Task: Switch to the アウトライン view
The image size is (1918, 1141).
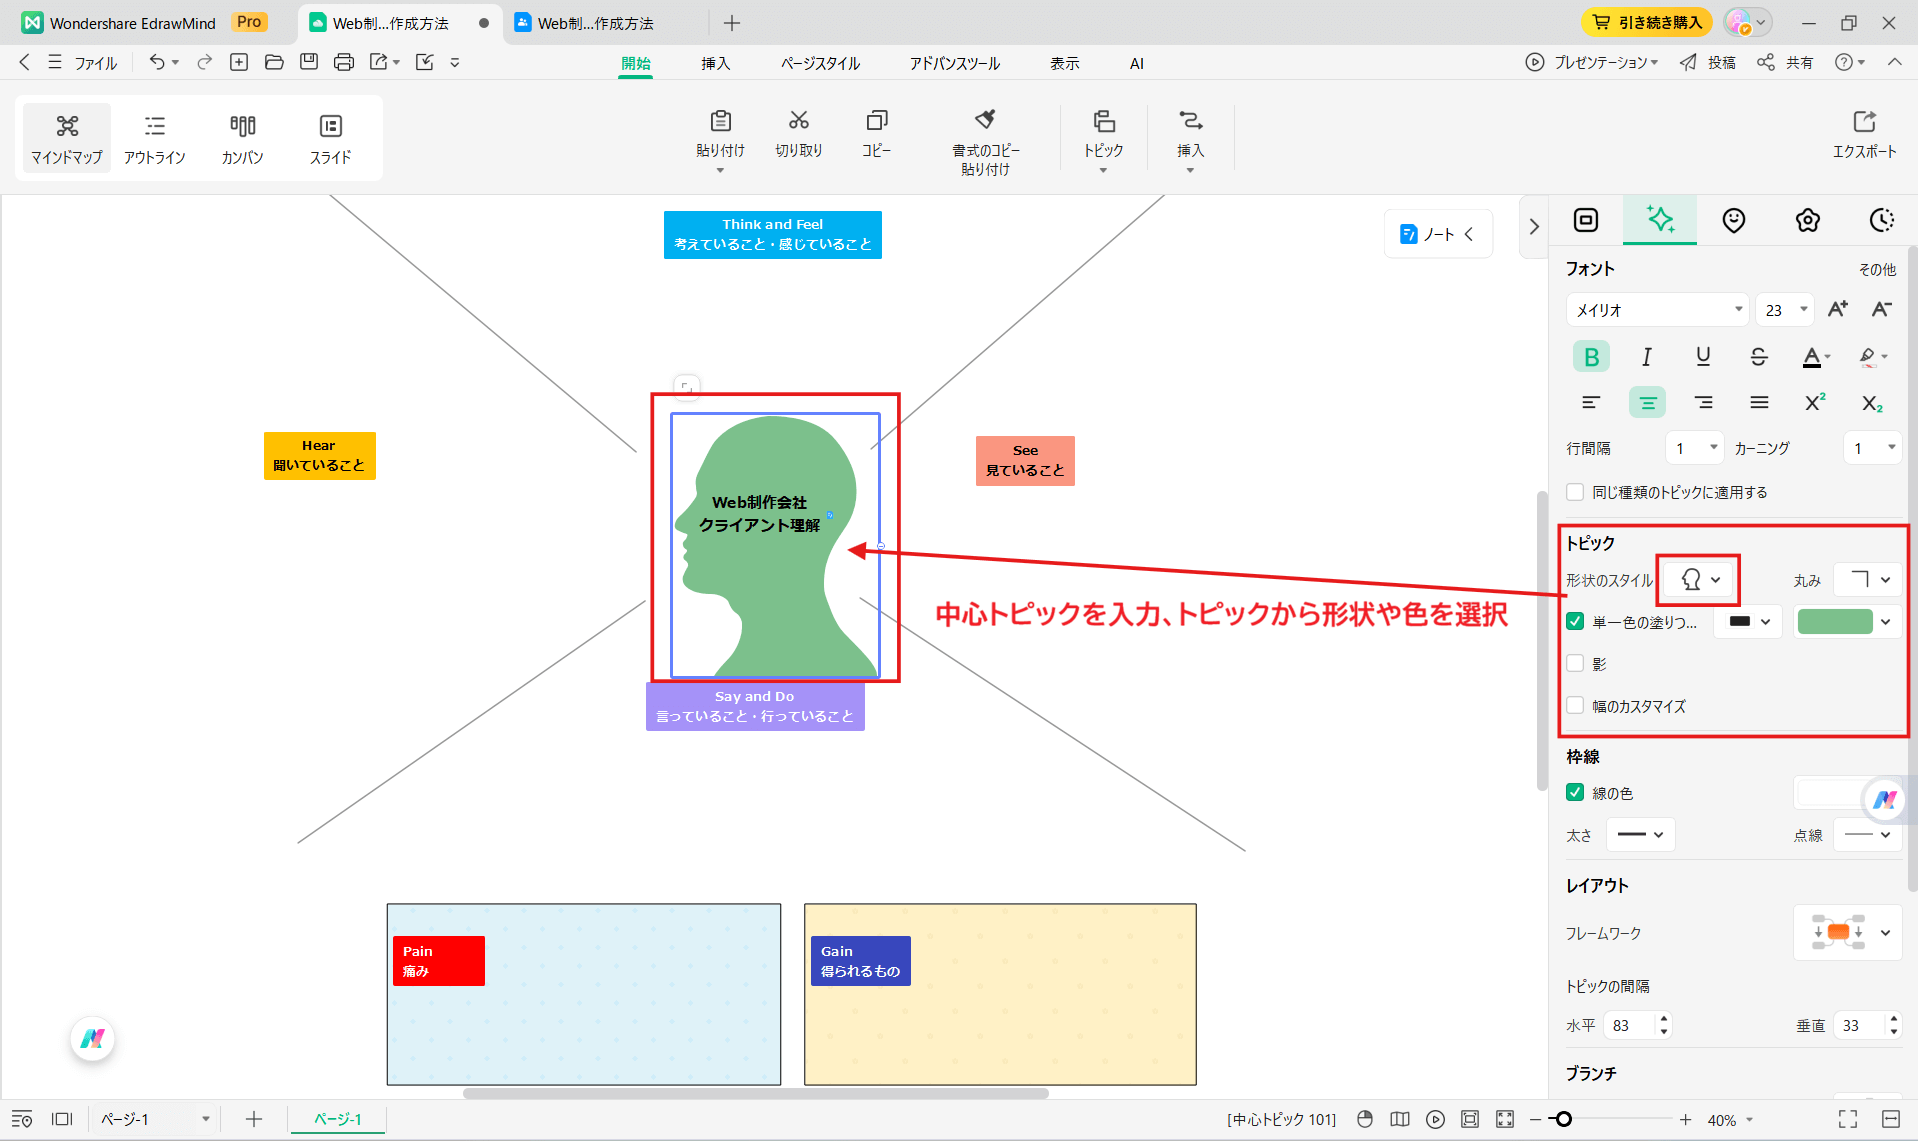Action: tap(155, 138)
